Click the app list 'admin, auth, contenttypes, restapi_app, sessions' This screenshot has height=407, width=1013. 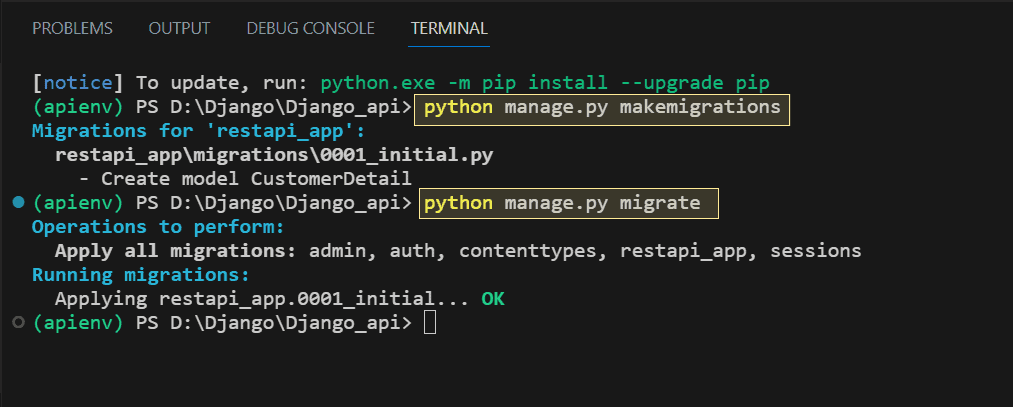pyautogui.click(x=585, y=251)
